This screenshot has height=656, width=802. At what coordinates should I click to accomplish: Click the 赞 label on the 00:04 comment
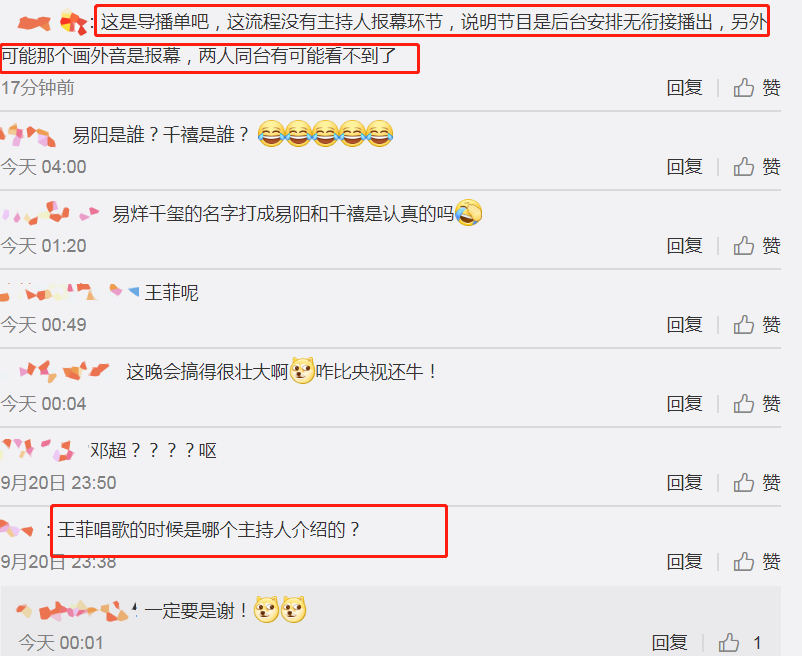[x=771, y=404]
